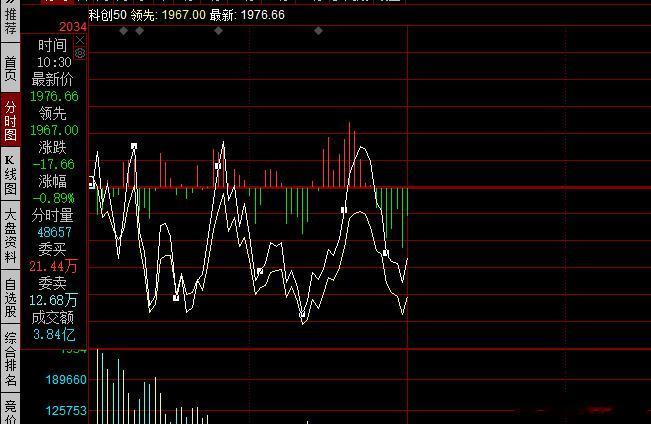The image size is (651, 424).
Task: Open the 大盘资料 sidebar tab
Action: [10, 235]
